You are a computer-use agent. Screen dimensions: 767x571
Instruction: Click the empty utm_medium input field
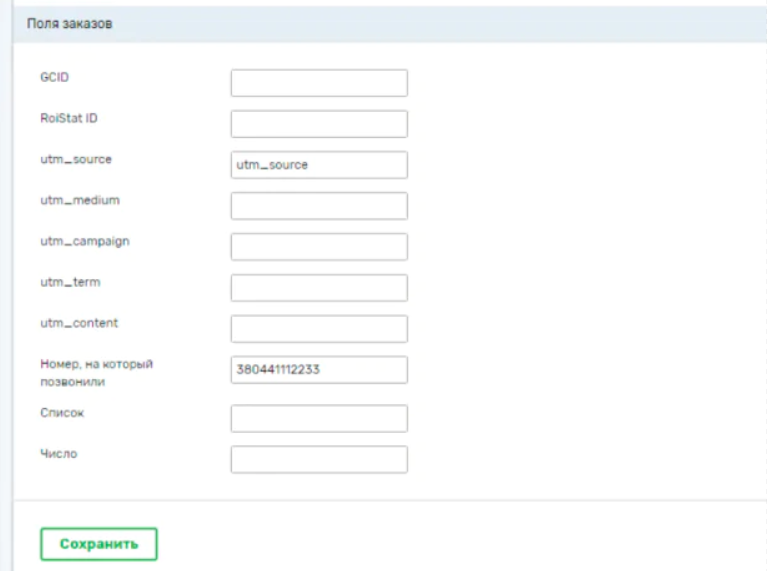click(319, 206)
